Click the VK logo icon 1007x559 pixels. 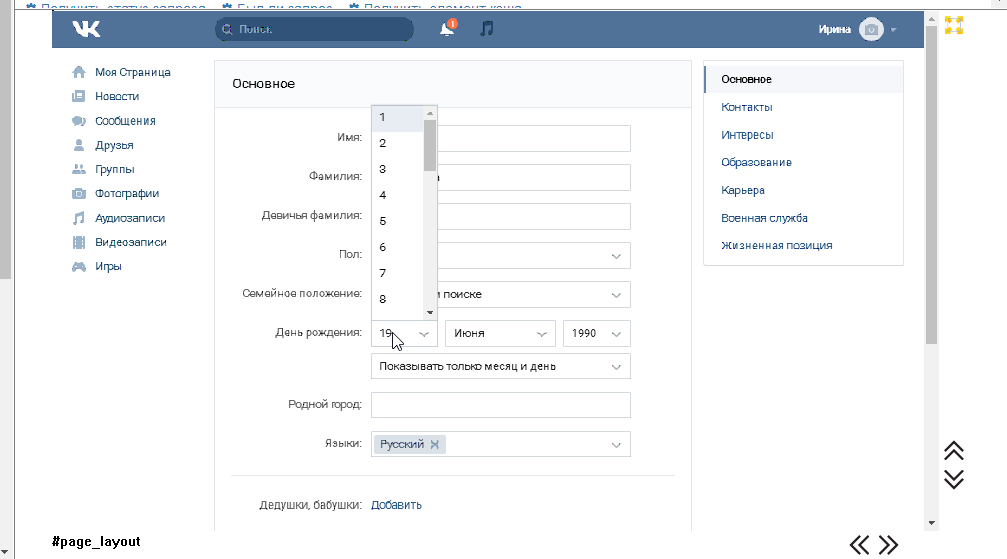(x=87, y=29)
